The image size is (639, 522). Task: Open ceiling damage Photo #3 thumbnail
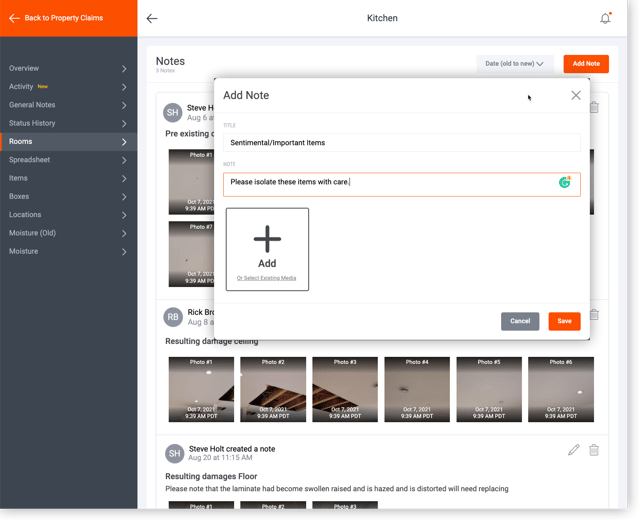[x=345, y=390]
